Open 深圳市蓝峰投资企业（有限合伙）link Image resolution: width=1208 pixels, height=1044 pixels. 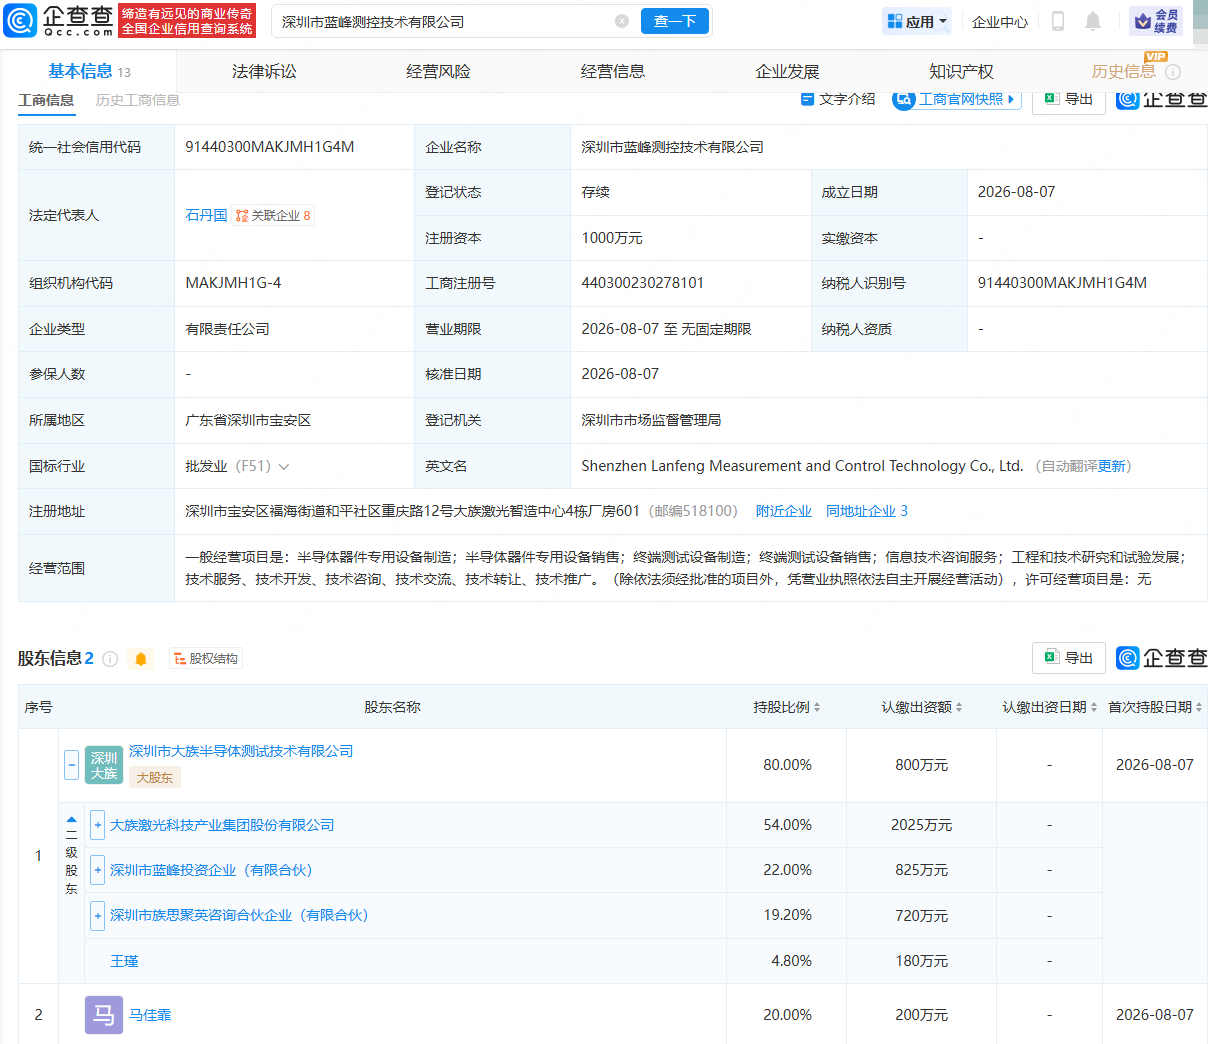[x=211, y=870]
